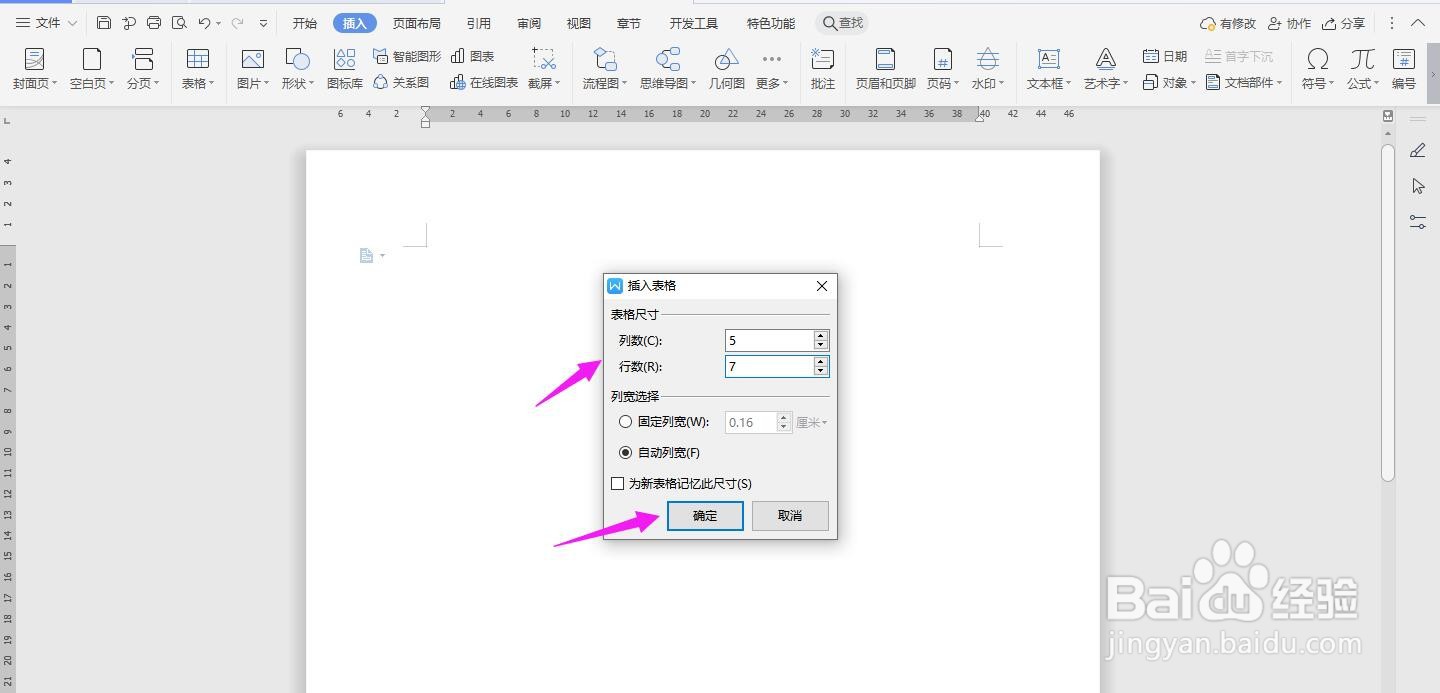Switch to the 审阅 tab
The height and width of the screenshot is (693, 1440).
click(x=529, y=23)
